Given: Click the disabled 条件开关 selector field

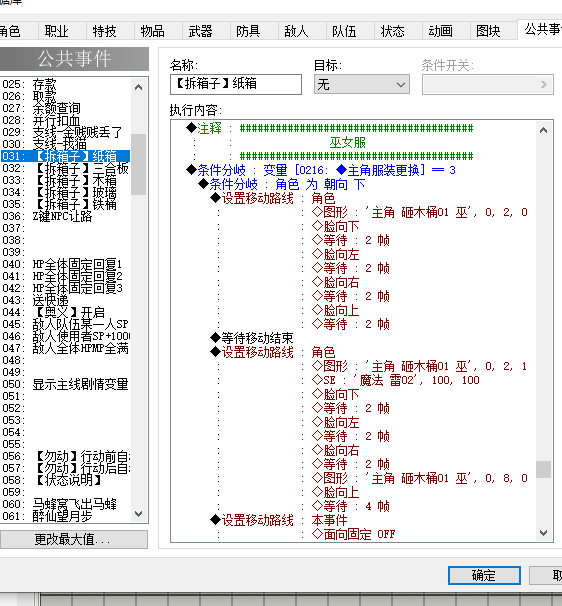Looking at the screenshot, I should pos(488,84).
